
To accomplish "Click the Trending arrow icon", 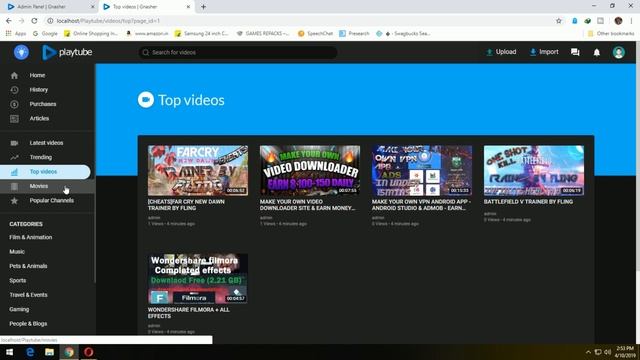I will tap(14, 158).
